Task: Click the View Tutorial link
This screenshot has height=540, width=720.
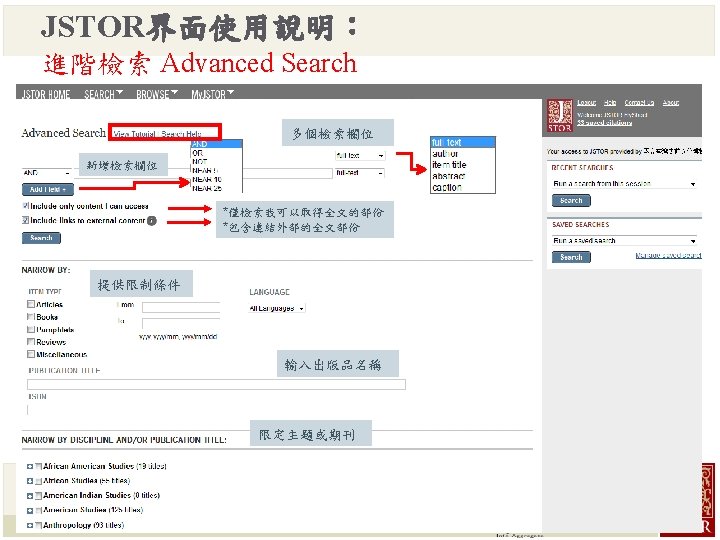Action: tap(134, 134)
